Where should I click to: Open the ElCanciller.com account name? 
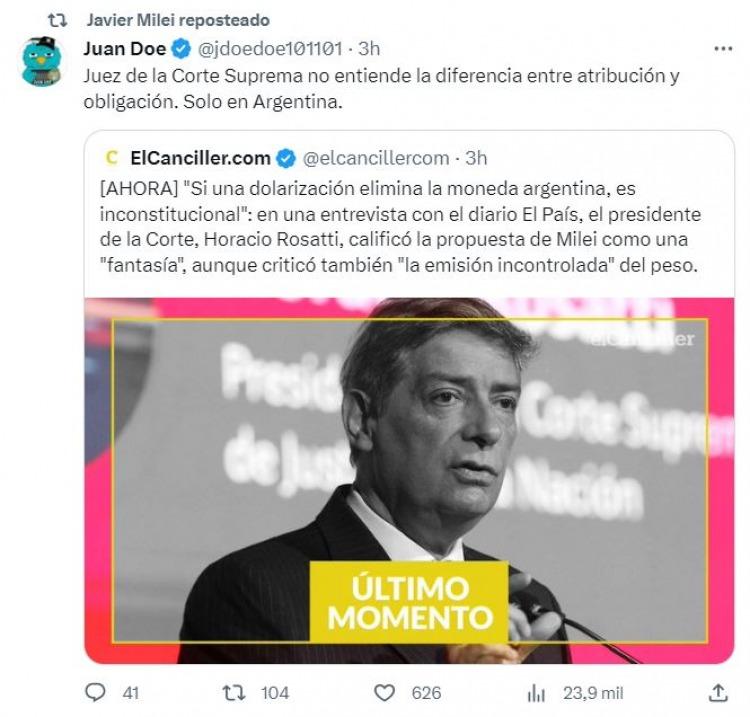point(200,158)
